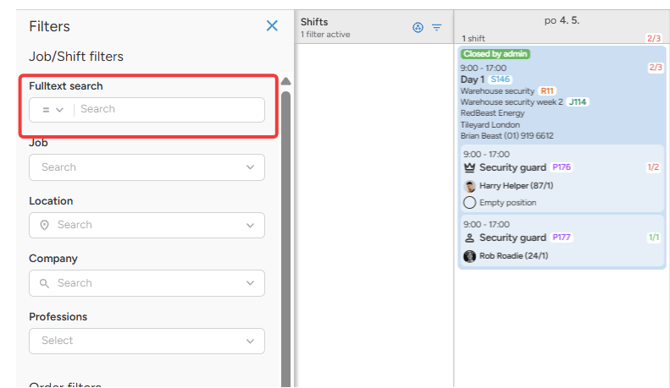Expand the Location dropdown chevron

[x=250, y=225]
